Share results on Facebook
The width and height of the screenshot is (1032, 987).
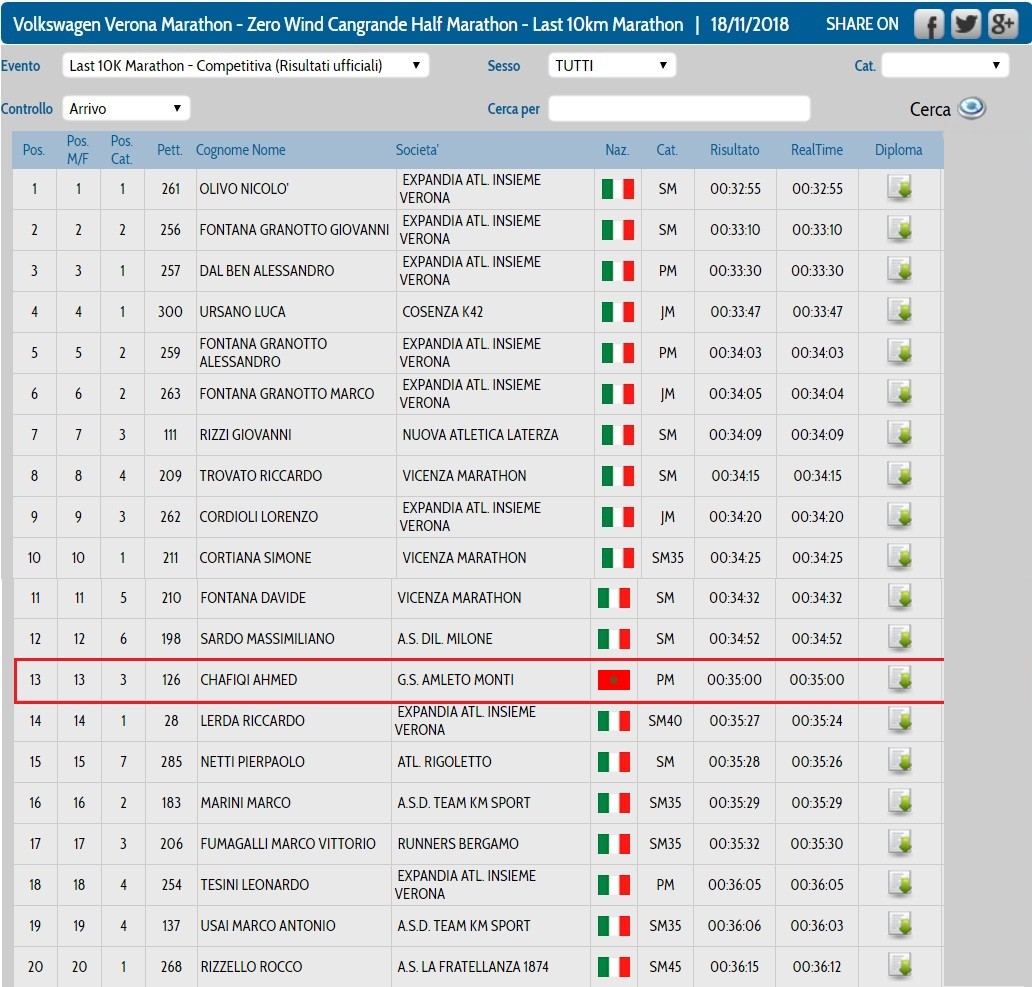(x=929, y=25)
